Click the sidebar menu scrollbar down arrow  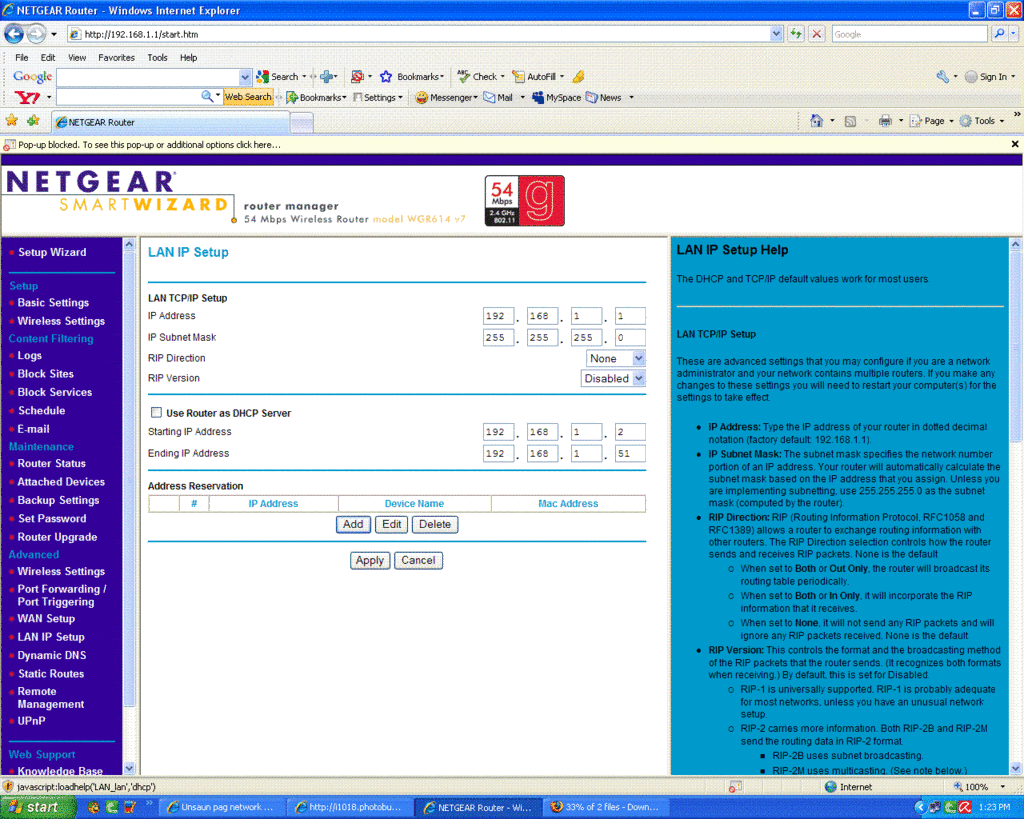pos(129,768)
